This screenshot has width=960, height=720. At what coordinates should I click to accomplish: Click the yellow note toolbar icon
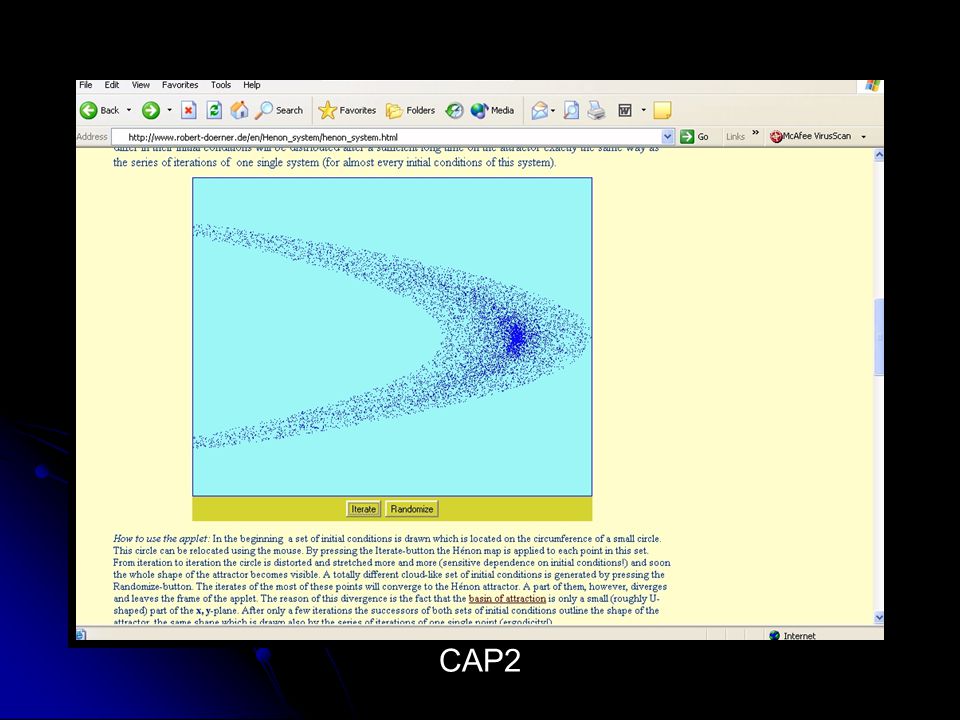(662, 110)
